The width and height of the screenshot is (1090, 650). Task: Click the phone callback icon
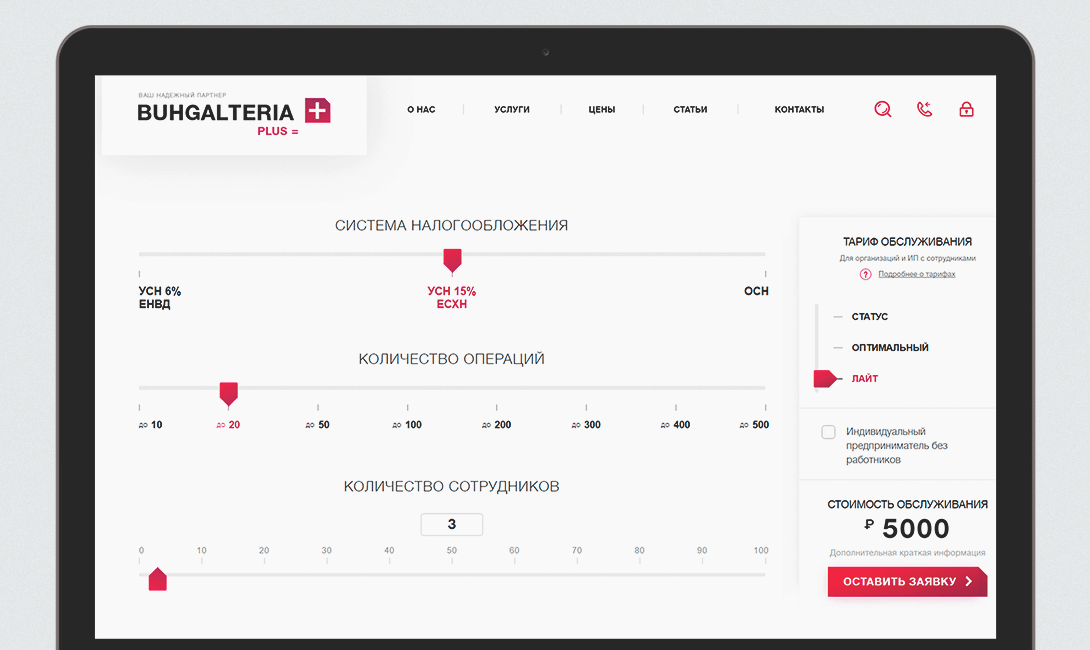[x=924, y=110]
